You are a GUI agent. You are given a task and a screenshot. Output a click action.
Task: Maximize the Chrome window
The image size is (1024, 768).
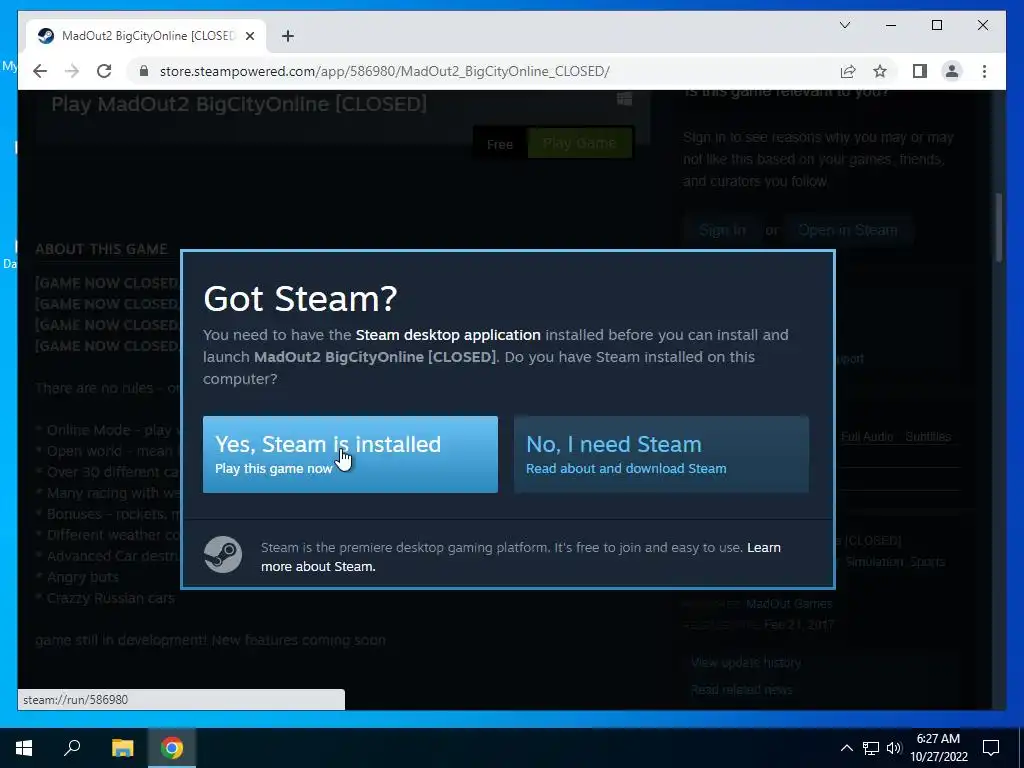(936, 25)
